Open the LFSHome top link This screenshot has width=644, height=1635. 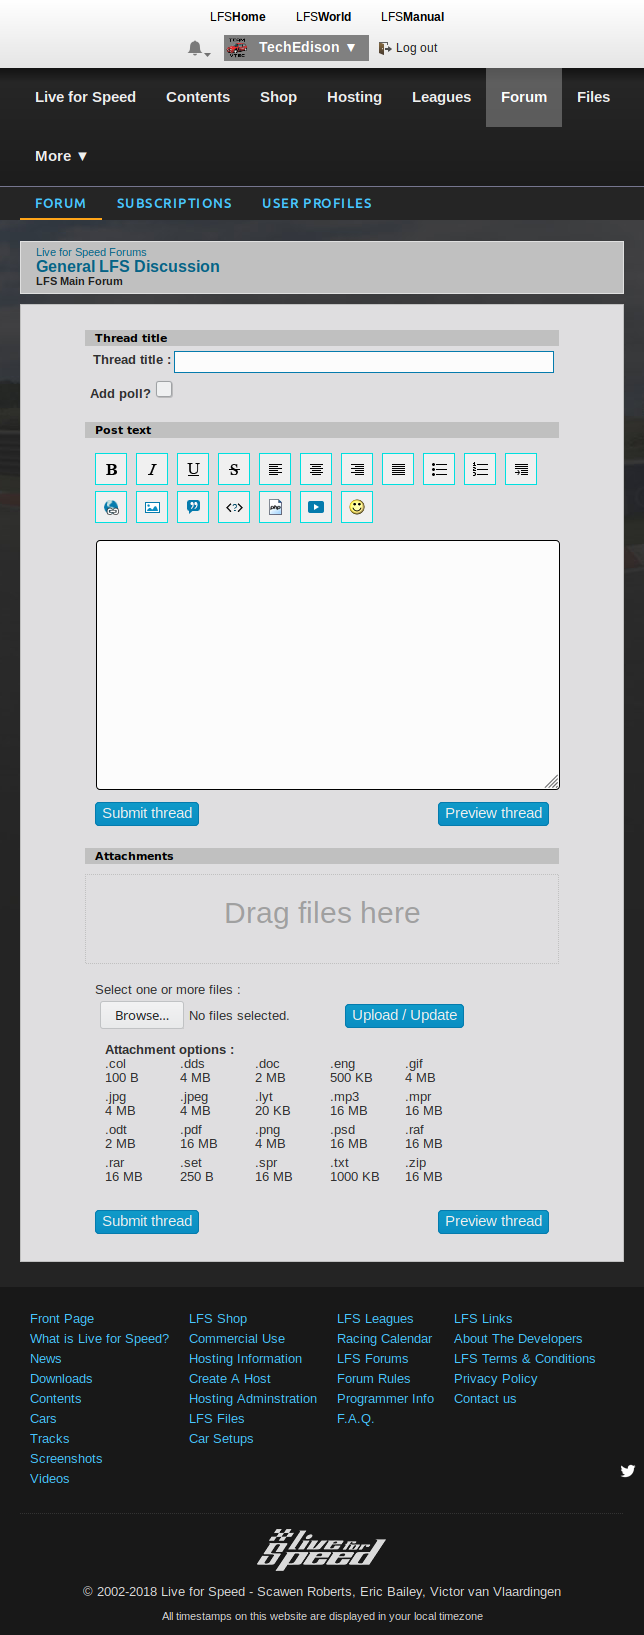point(238,17)
